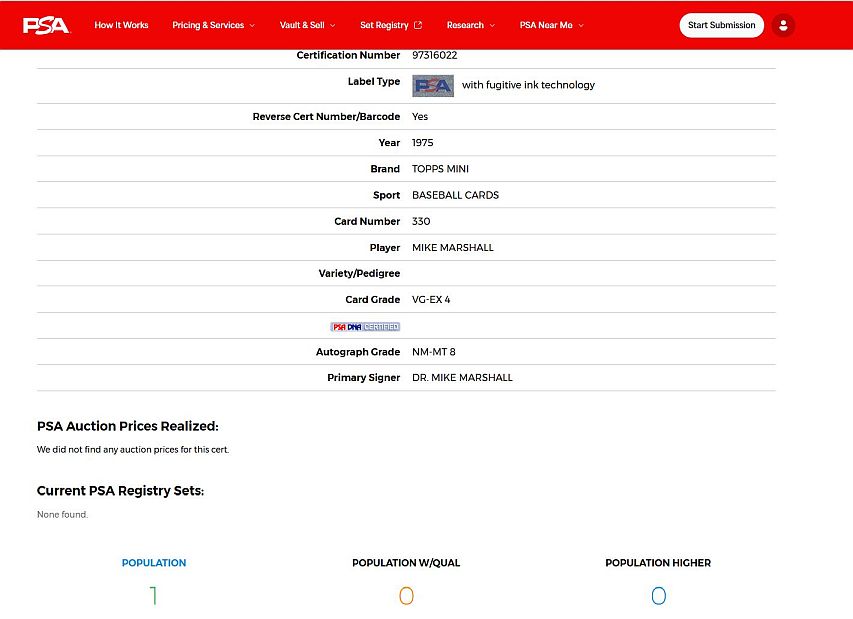Open the How It Works page
The height and width of the screenshot is (619, 853).
click(121, 25)
